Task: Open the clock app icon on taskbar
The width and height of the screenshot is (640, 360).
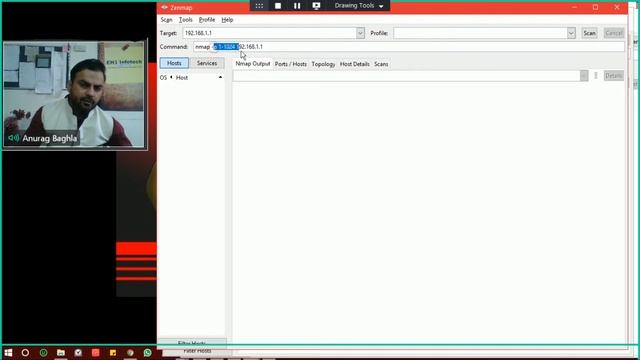Action: point(78,353)
